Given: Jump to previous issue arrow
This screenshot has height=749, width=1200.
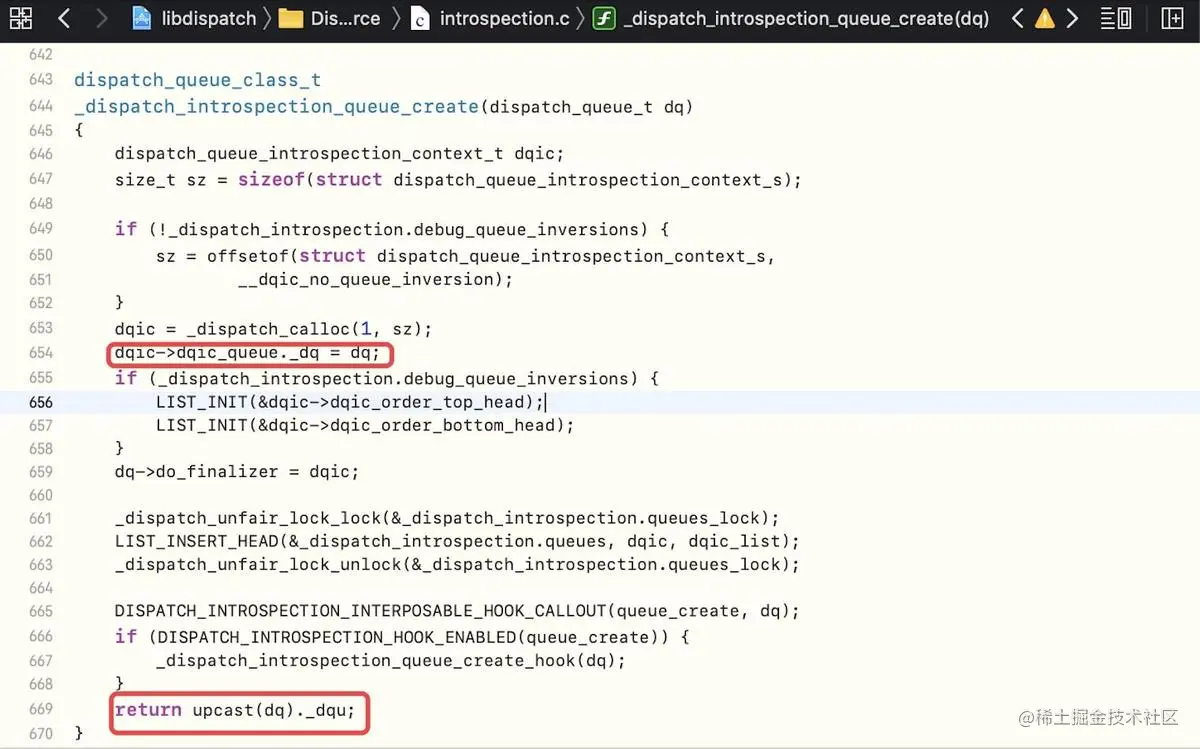Looking at the screenshot, I should click(x=1017, y=18).
